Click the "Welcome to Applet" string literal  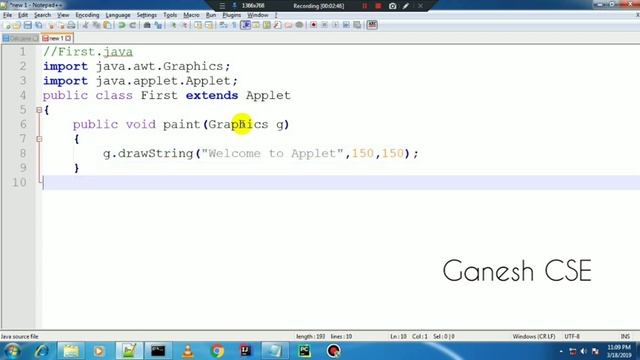pos(272,153)
